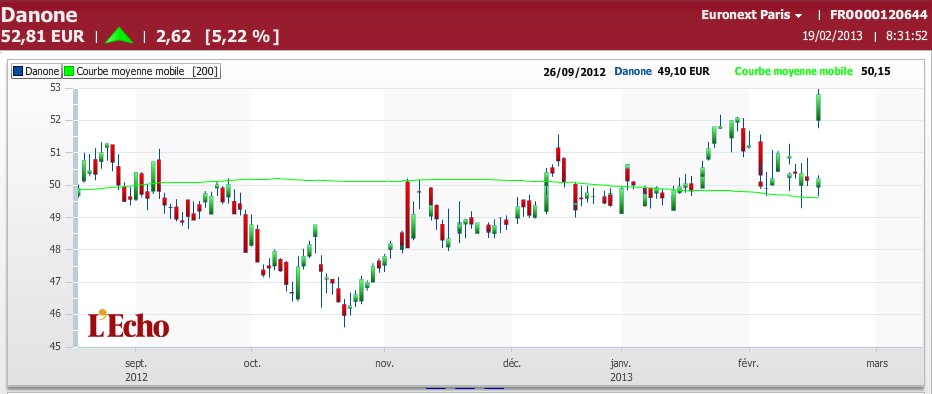Click the vertical range bar left of chart
The image size is (932, 394).
(x=75, y=218)
